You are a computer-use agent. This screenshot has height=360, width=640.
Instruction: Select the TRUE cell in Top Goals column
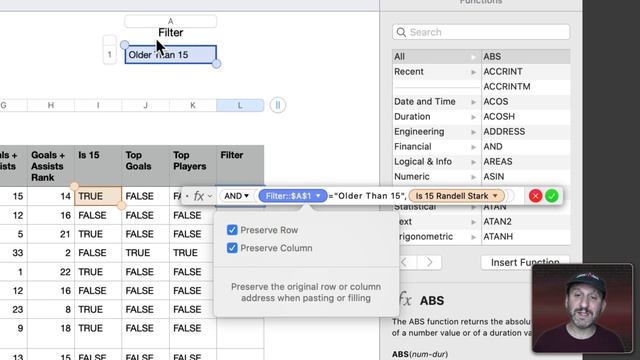click(145, 253)
